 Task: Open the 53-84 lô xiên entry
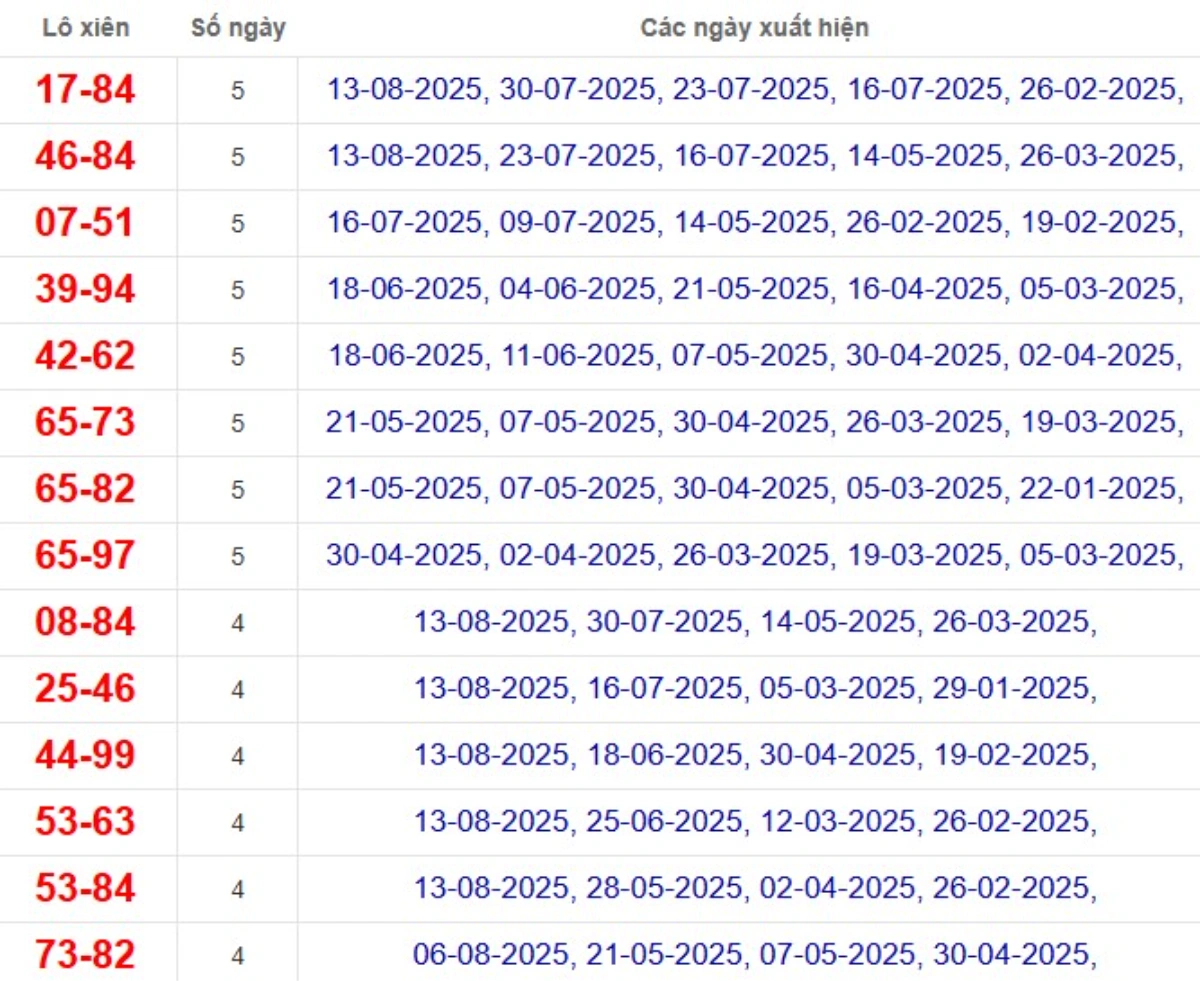(85, 888)
